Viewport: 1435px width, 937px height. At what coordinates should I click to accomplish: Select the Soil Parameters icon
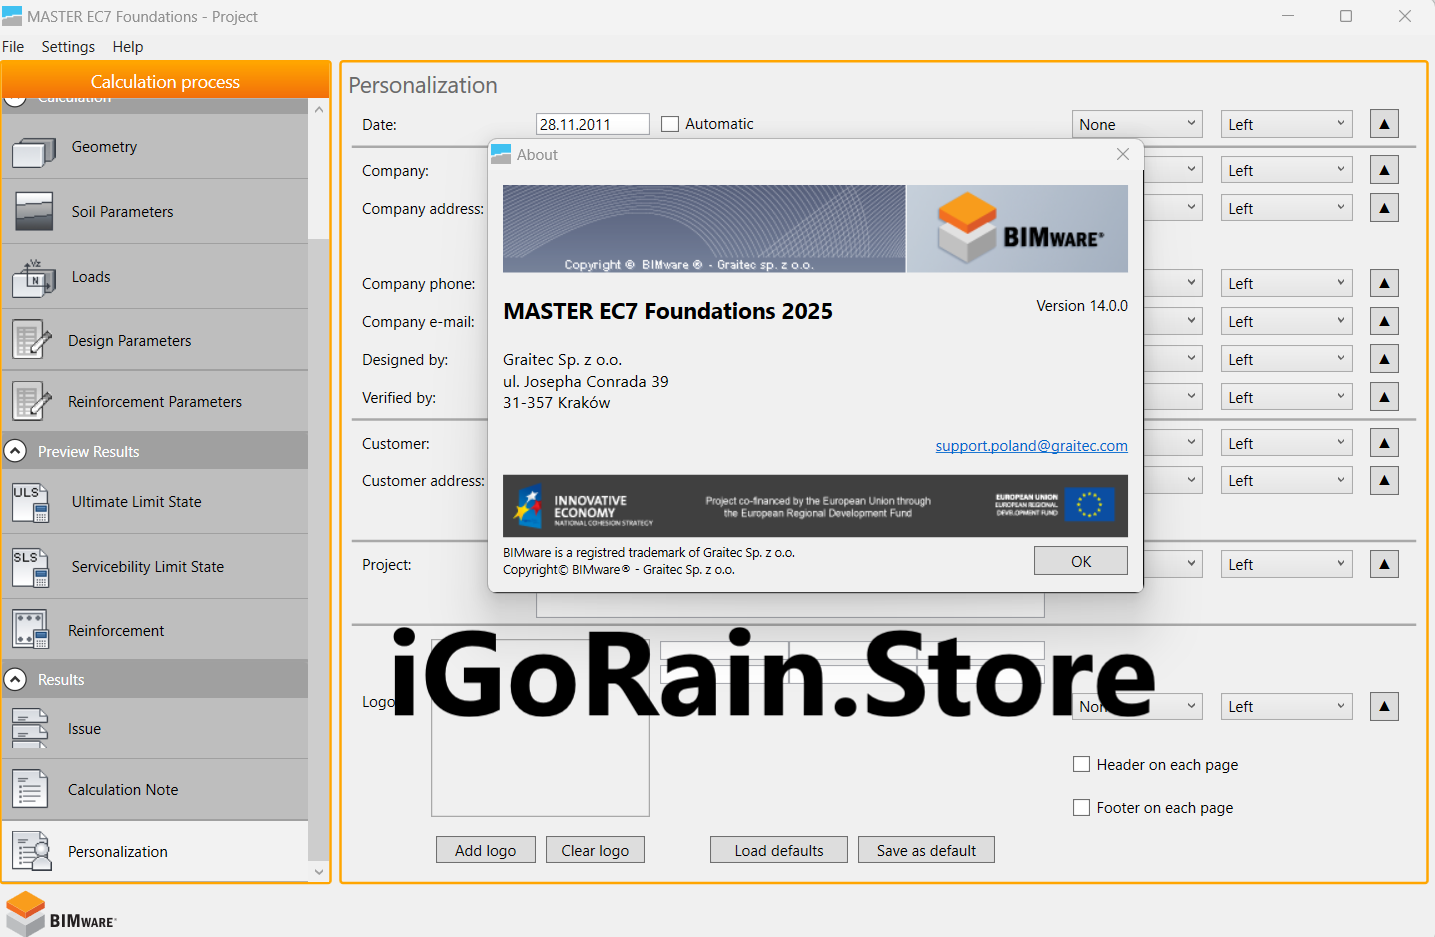[33, 212]
